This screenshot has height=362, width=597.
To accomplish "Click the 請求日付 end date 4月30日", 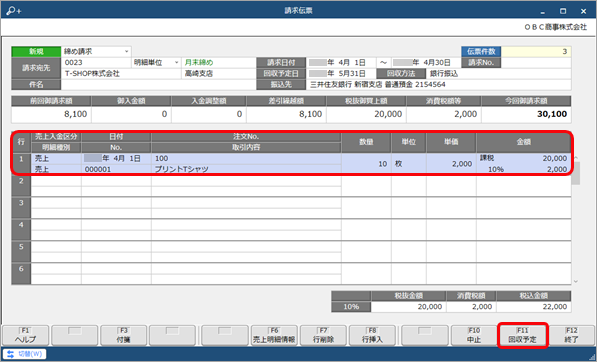I will pos(426,62).
